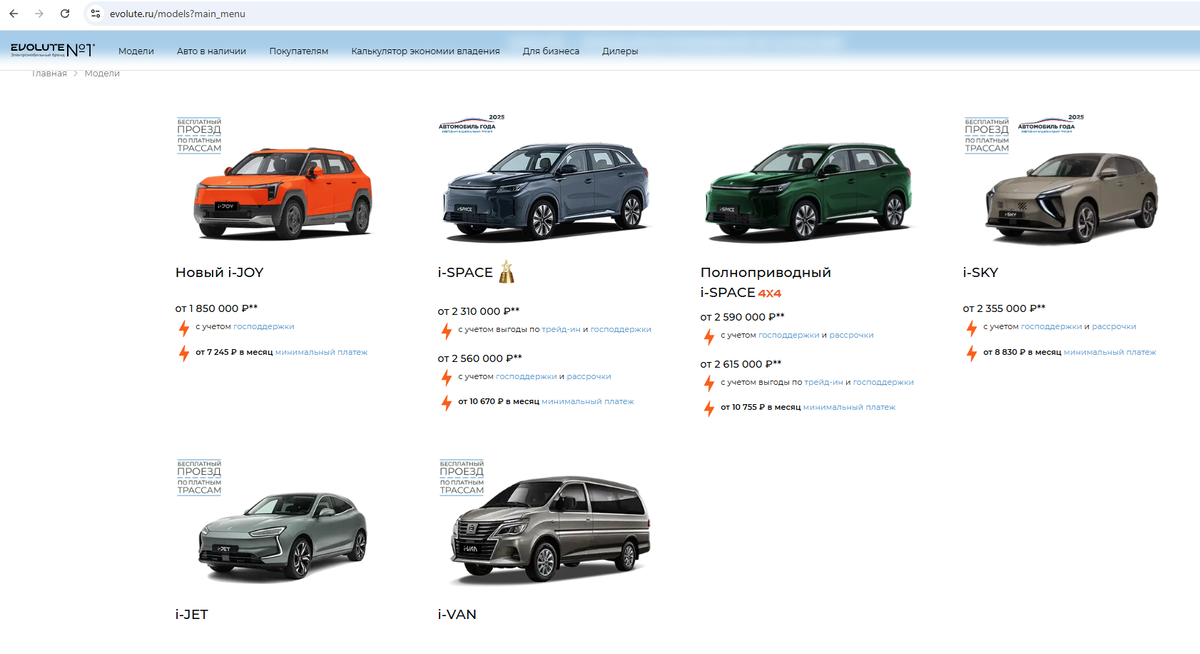The height and width of the screenshot is (654, 1200).
Task: Click the price от 2 310 000 ₽
Action: (478, 311)
